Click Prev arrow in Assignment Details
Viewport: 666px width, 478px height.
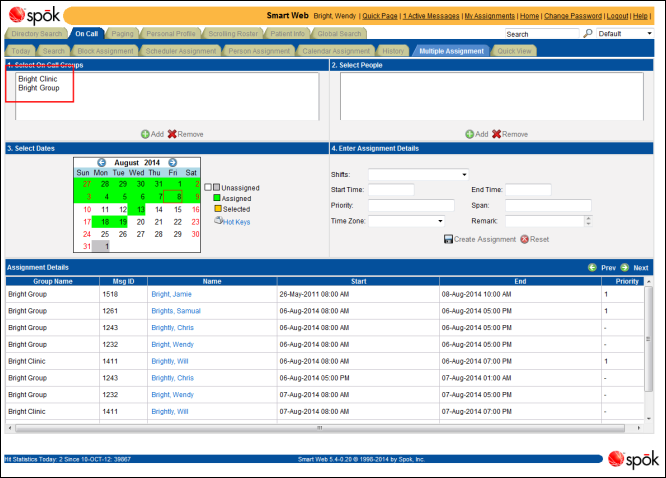pyautogui.click(x=592, y=267)
